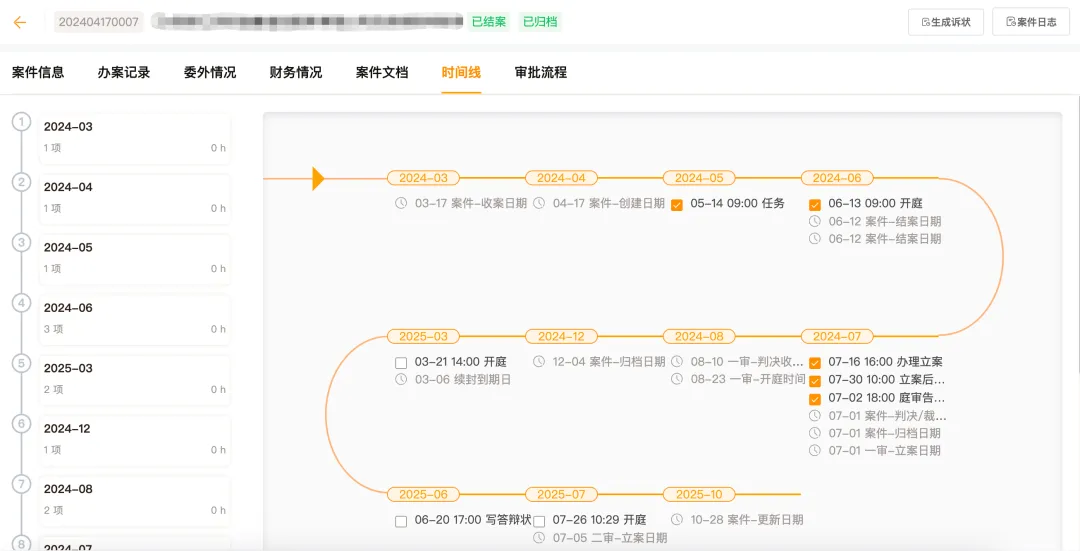Check the 07-26 10:29 开庭 checkbox
This screenshot has height=551, width=1080.
point(539,521)
